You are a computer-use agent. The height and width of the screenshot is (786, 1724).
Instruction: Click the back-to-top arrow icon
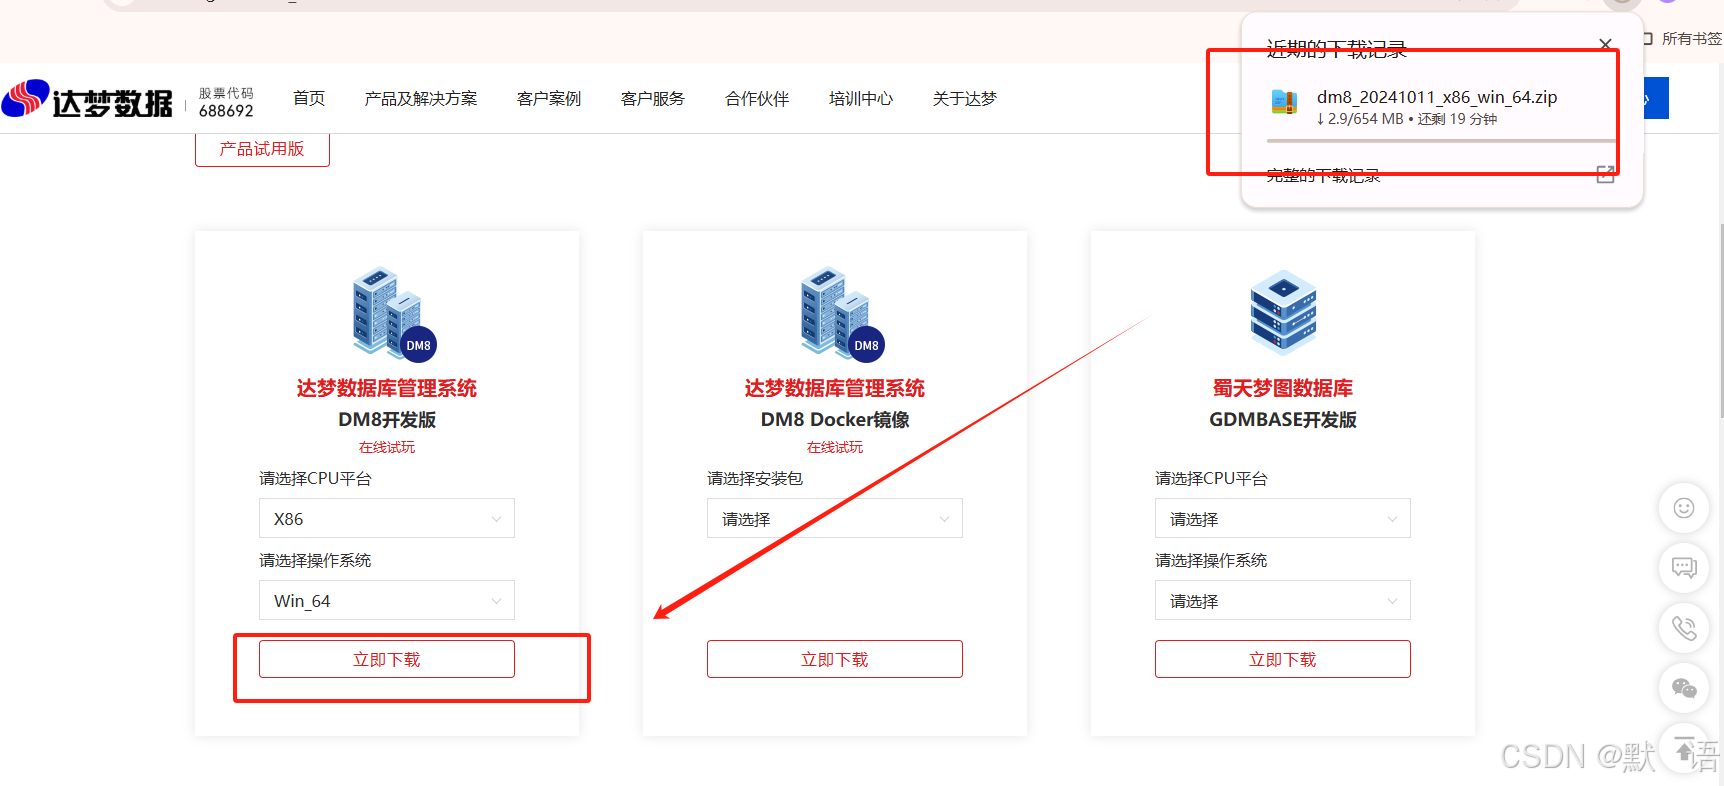[x=1684, y=748]
